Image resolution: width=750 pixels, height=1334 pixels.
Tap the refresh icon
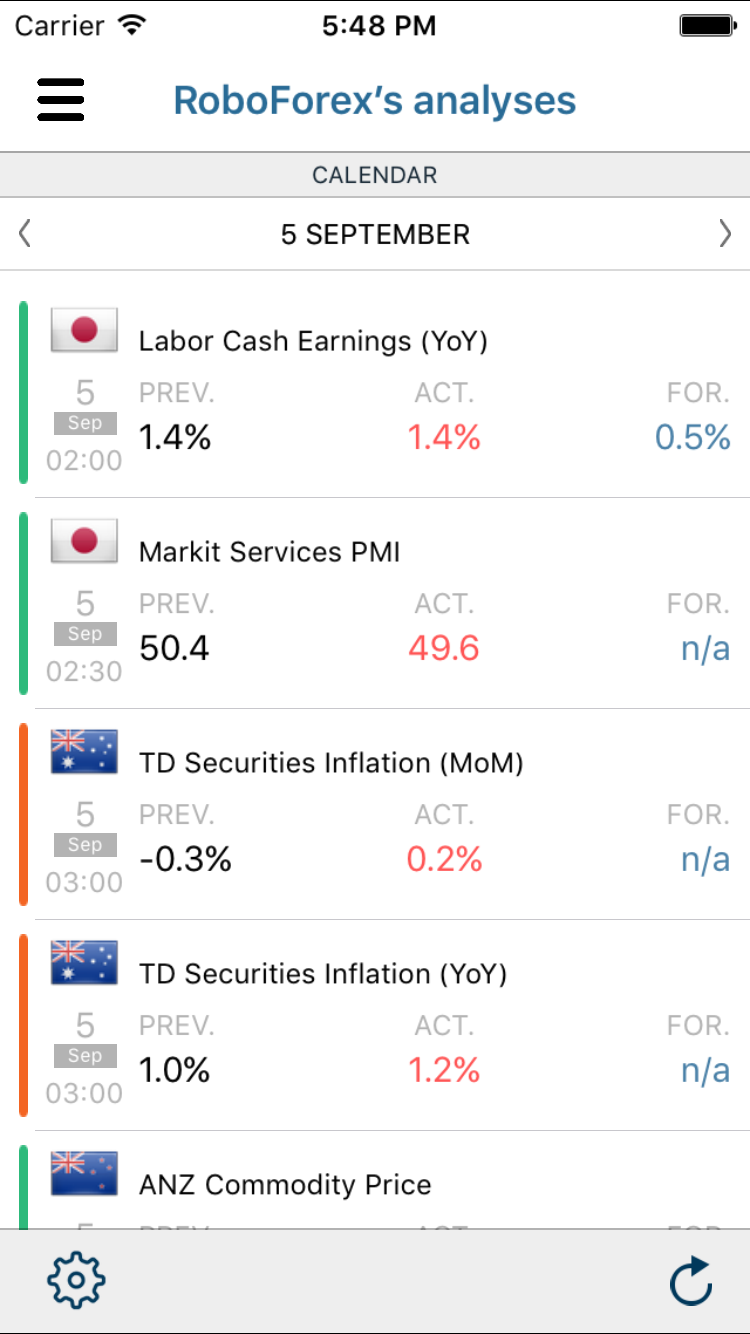coord(690,1281)
